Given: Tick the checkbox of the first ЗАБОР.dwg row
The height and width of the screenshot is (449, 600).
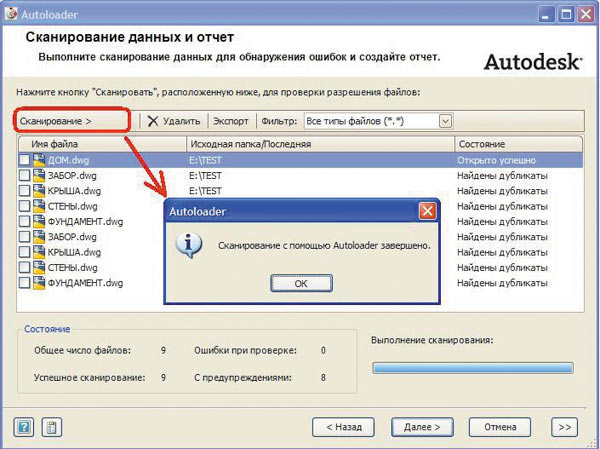Looking at the screenshot, I should point(24,175).
